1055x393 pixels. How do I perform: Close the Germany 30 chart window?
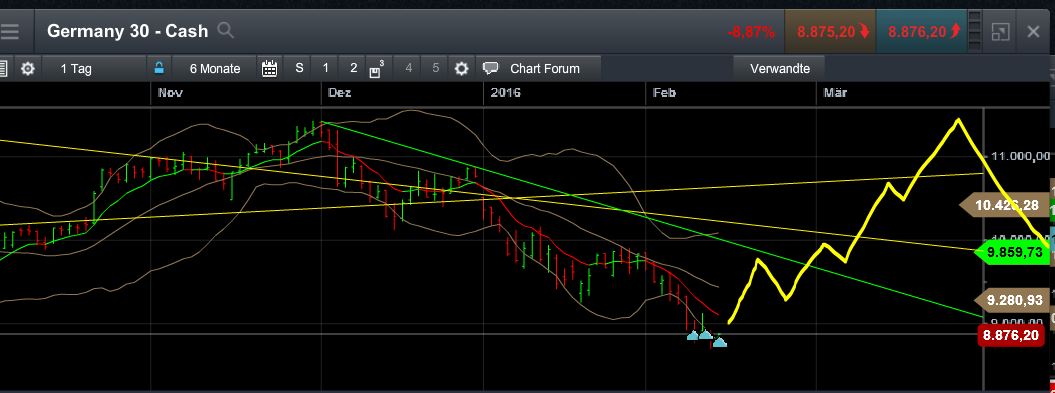click(x=1033, y=32)
